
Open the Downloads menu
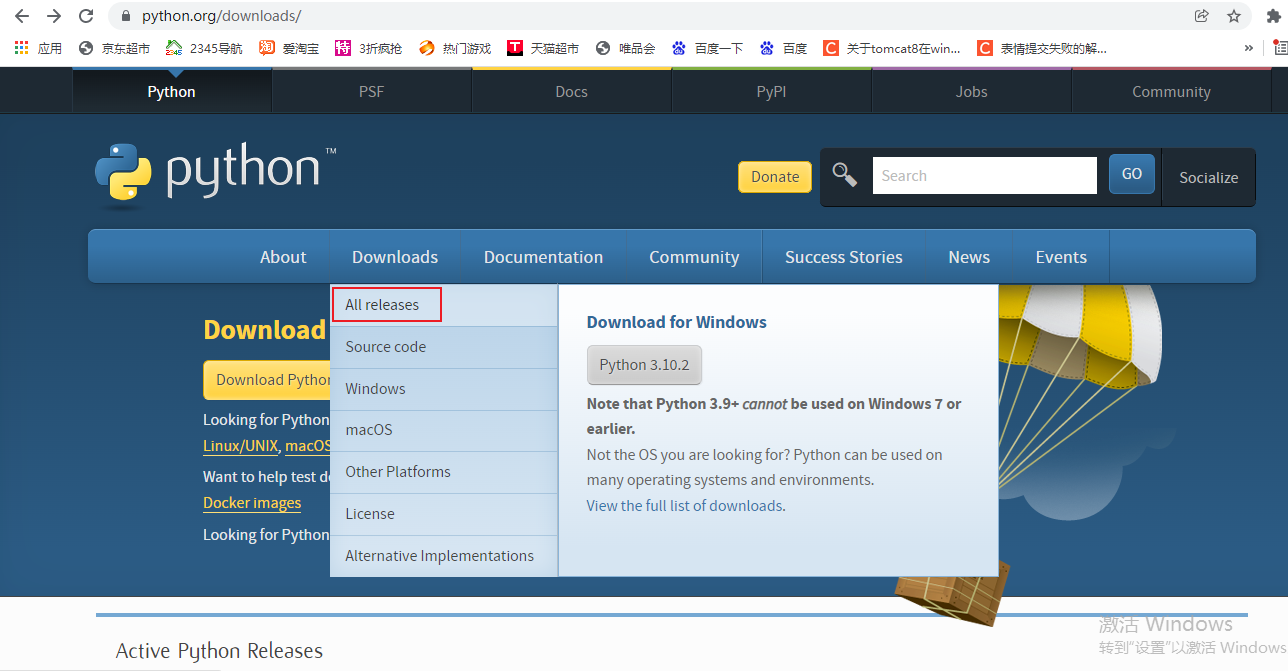click(x=395, y=257)
